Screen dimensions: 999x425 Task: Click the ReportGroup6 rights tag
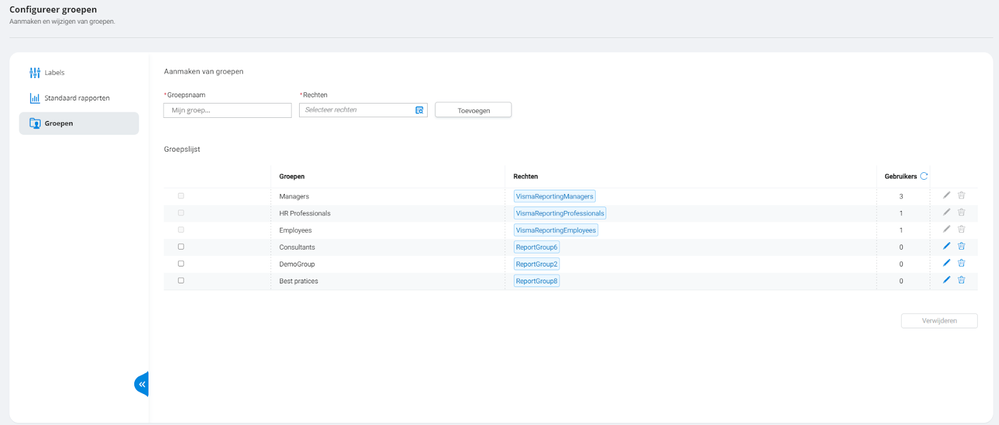537,247
